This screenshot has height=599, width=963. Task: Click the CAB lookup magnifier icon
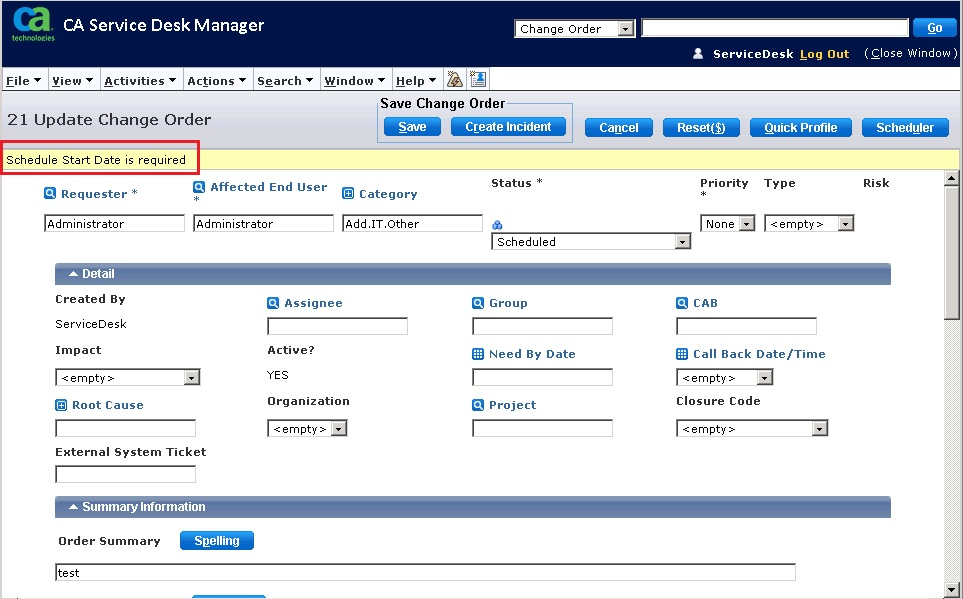(x=682, y=303)
